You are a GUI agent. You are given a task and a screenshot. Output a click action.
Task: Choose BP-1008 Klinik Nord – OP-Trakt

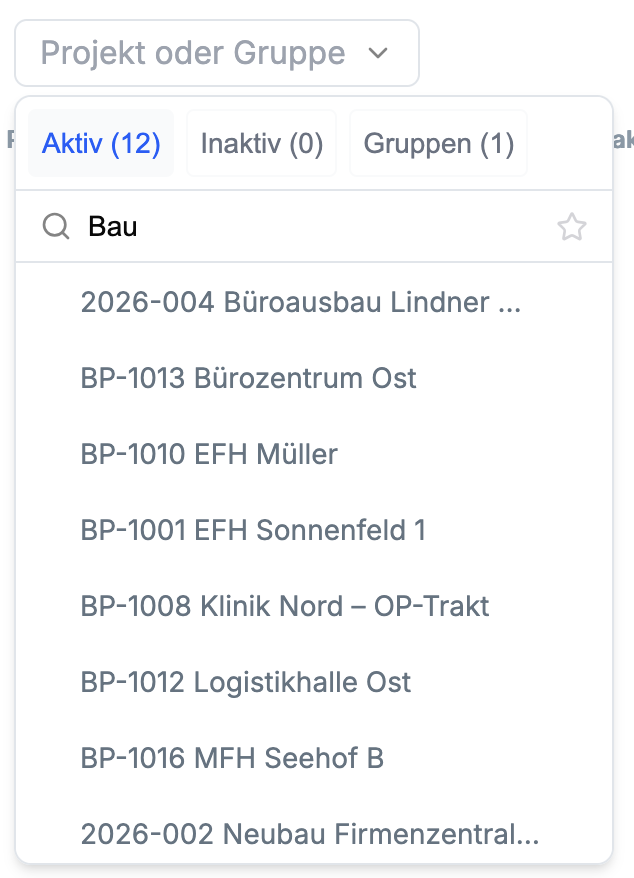(x=285, y=606)
